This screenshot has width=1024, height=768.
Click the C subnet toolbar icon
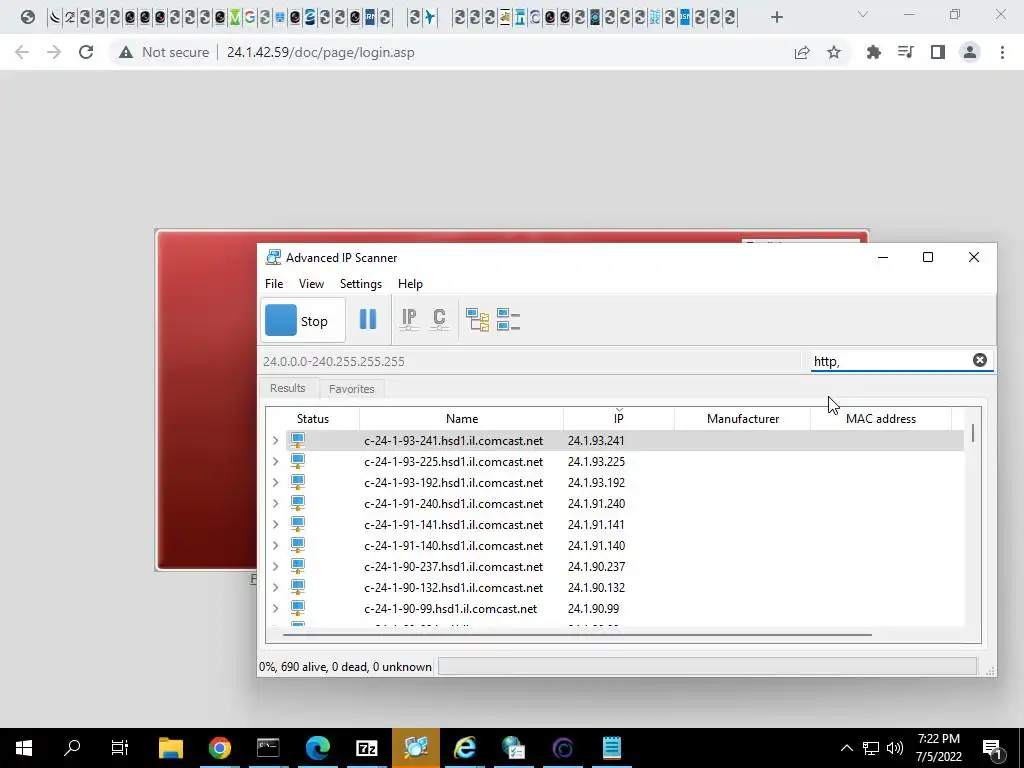pyautogui.click(x=439, y=319)
